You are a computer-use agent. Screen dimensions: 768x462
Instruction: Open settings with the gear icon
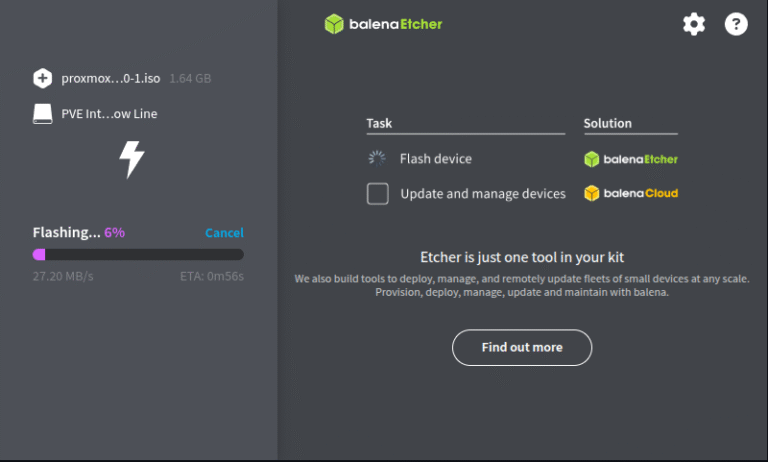694,24
